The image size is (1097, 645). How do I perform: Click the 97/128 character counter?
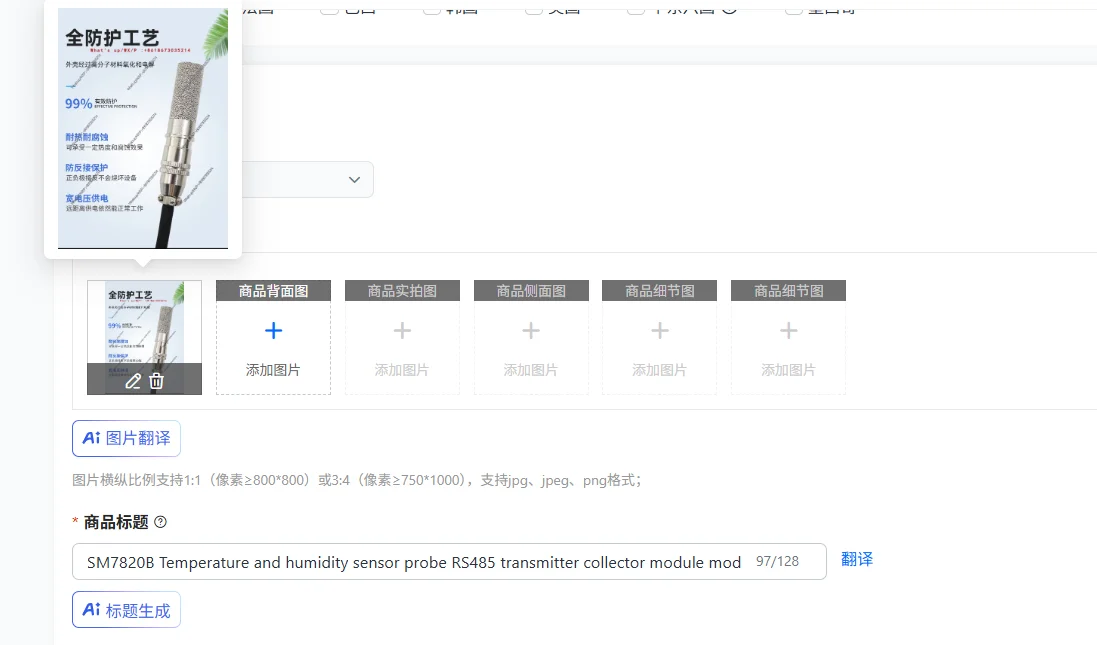click(777, 562)
